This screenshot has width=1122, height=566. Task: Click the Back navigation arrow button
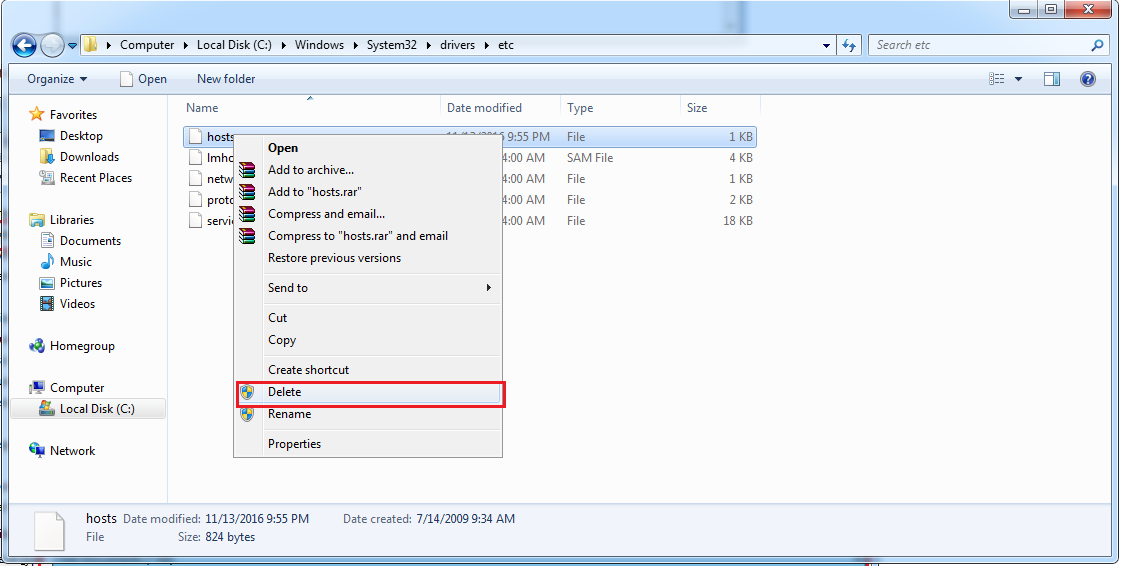coord(24,45)
